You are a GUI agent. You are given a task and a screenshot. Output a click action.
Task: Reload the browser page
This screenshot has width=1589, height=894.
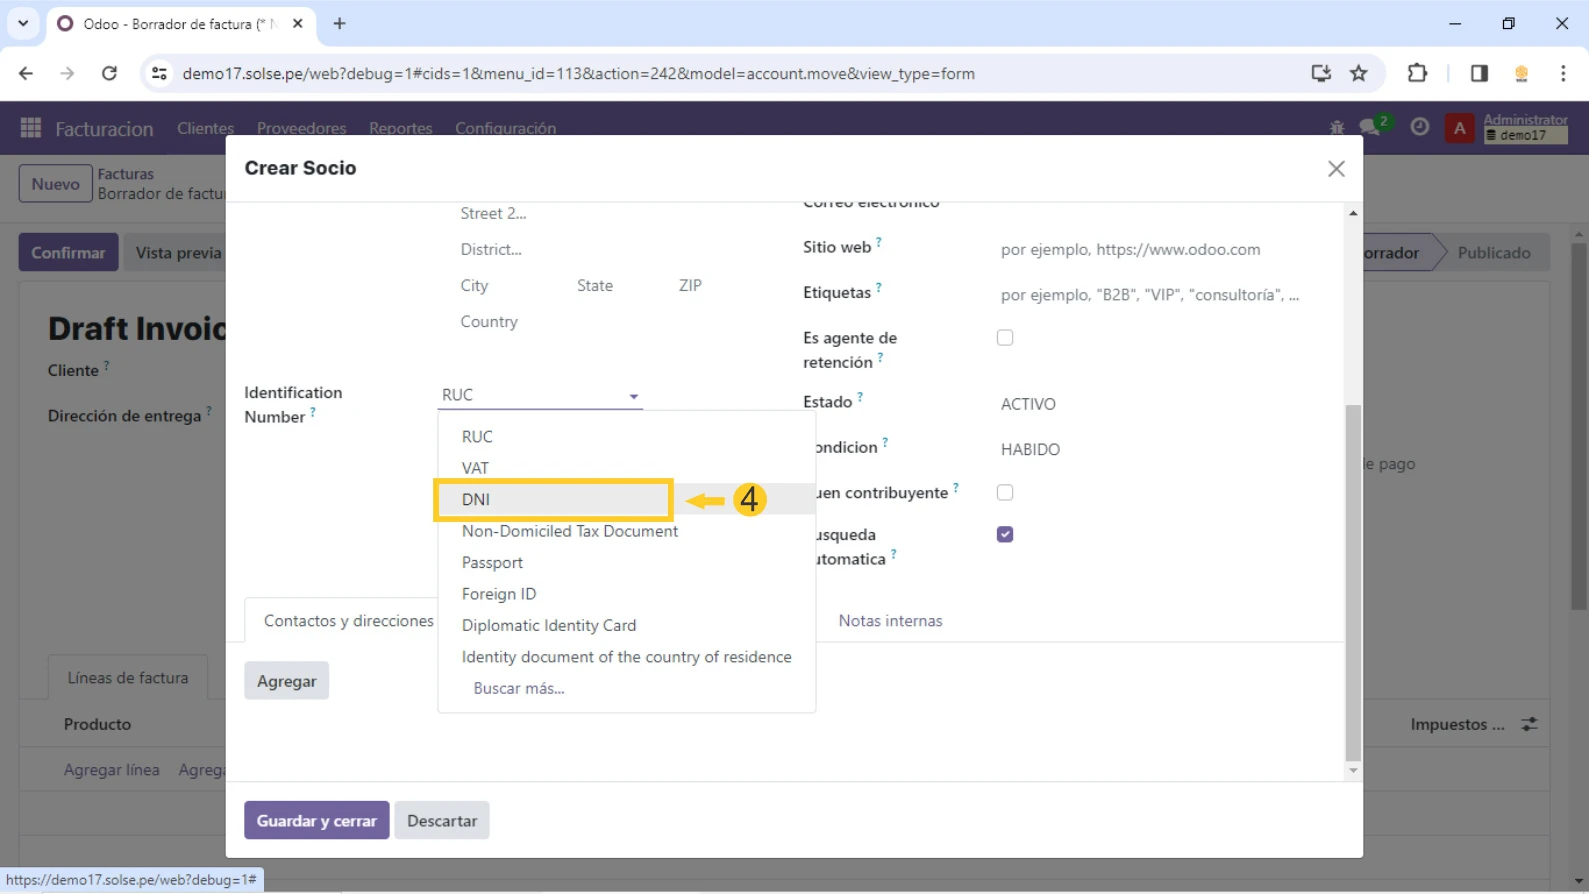(x=109, y=73)
